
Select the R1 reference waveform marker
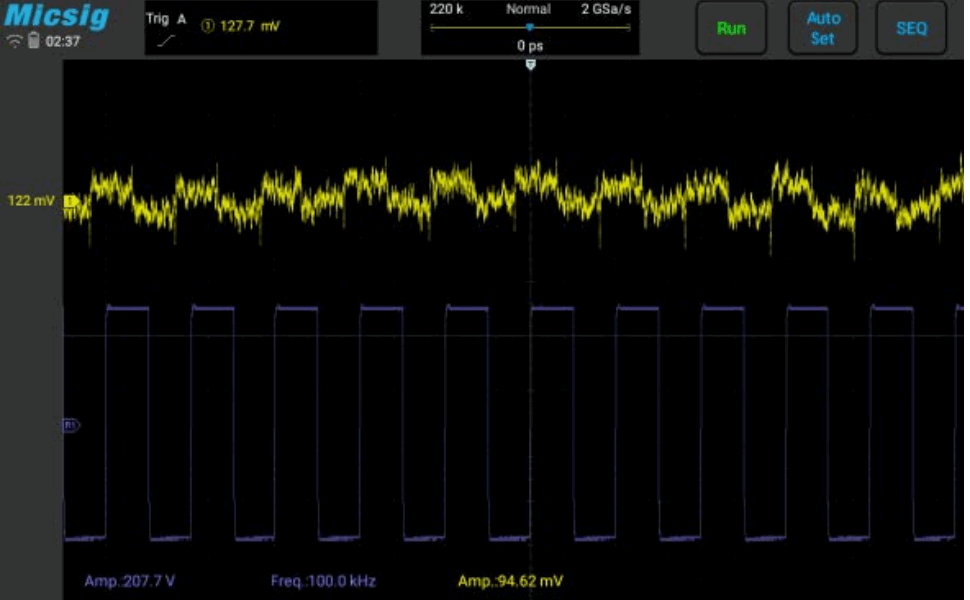70,425
